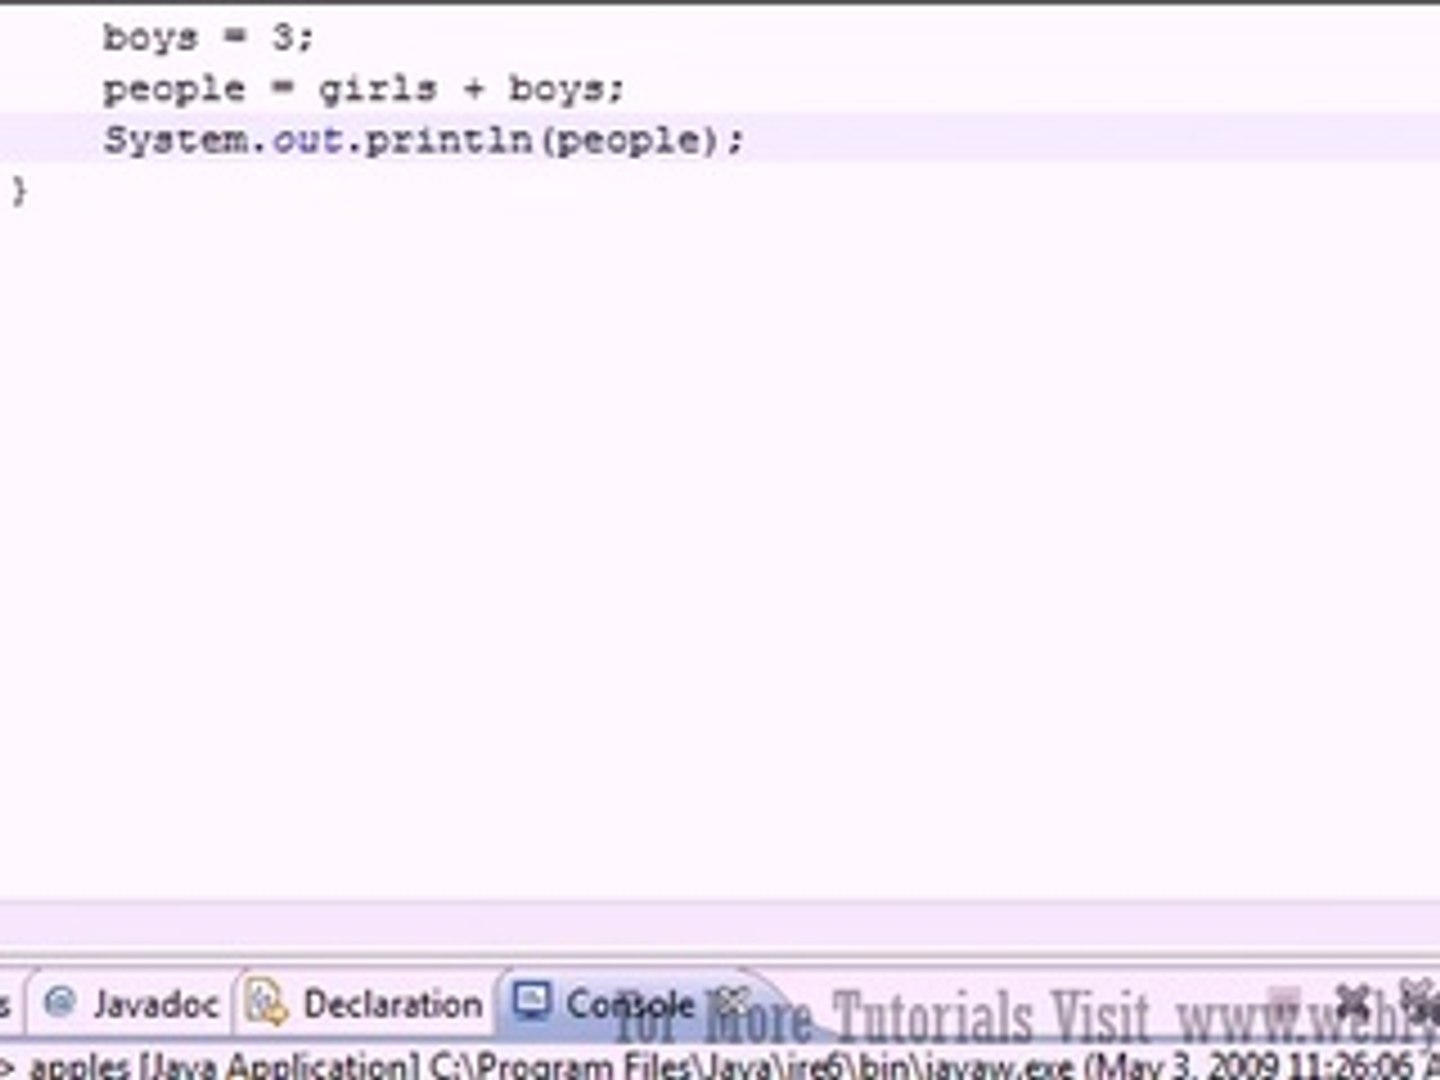Click the Javadoc tab's @ icon
The width and height of the screenshot is (1440, 1080).
61,1002
